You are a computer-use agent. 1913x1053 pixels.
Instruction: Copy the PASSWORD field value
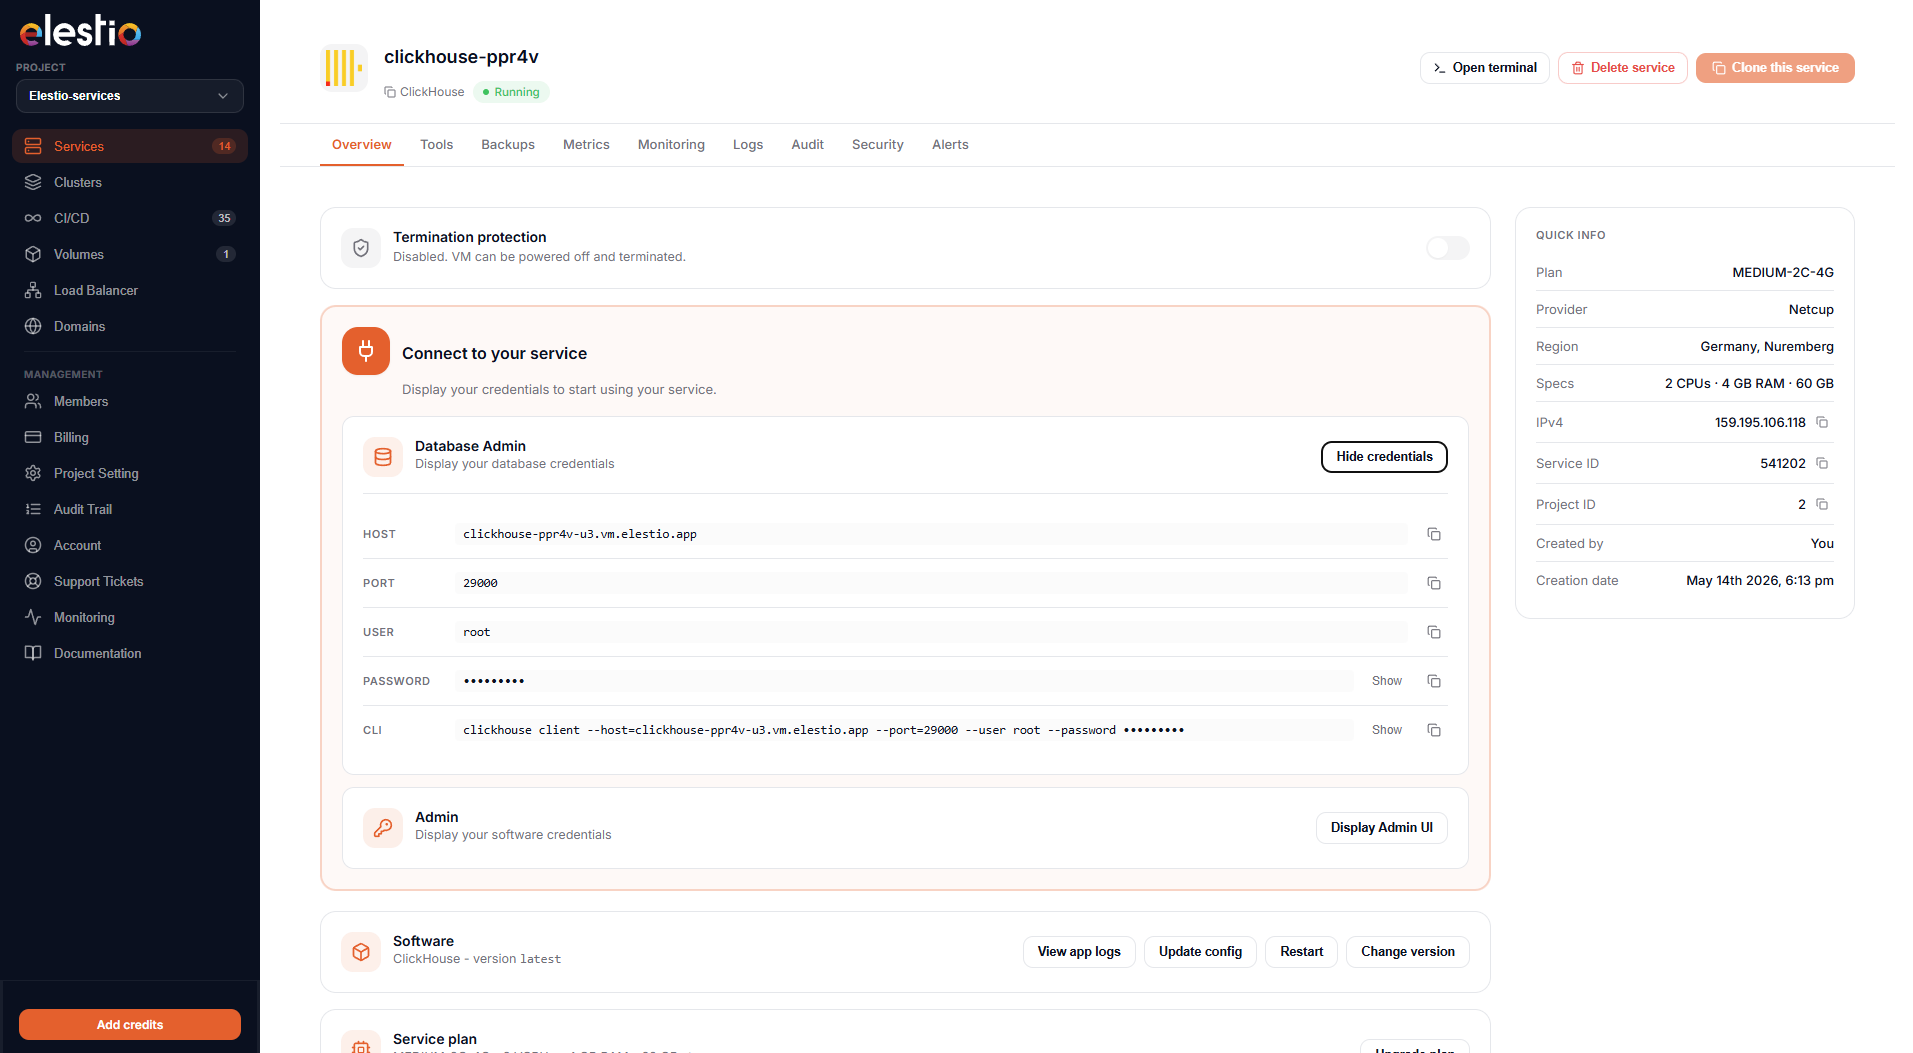(1434, 681)
